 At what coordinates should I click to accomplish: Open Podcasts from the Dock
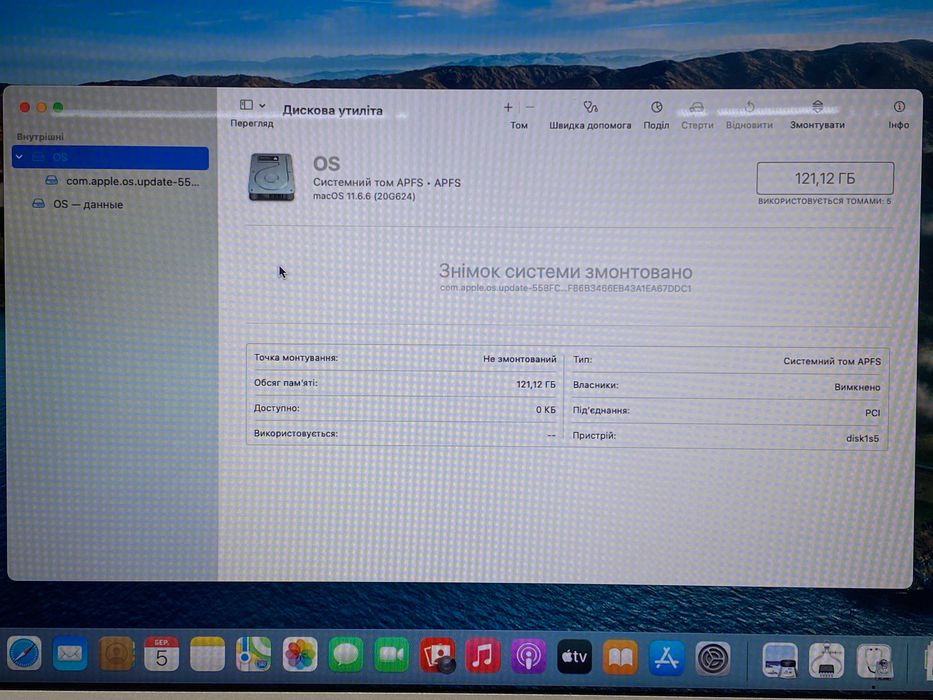528,656
